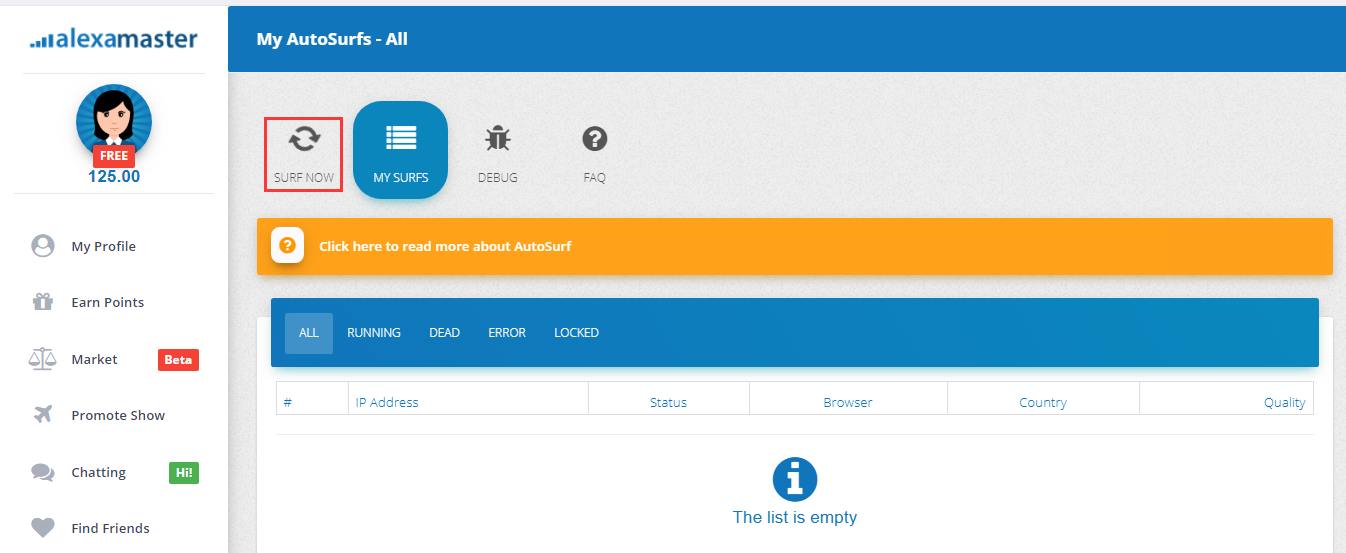Click here to read more about AutoSurf
The image size is (1346, 553).
(445, 246)
